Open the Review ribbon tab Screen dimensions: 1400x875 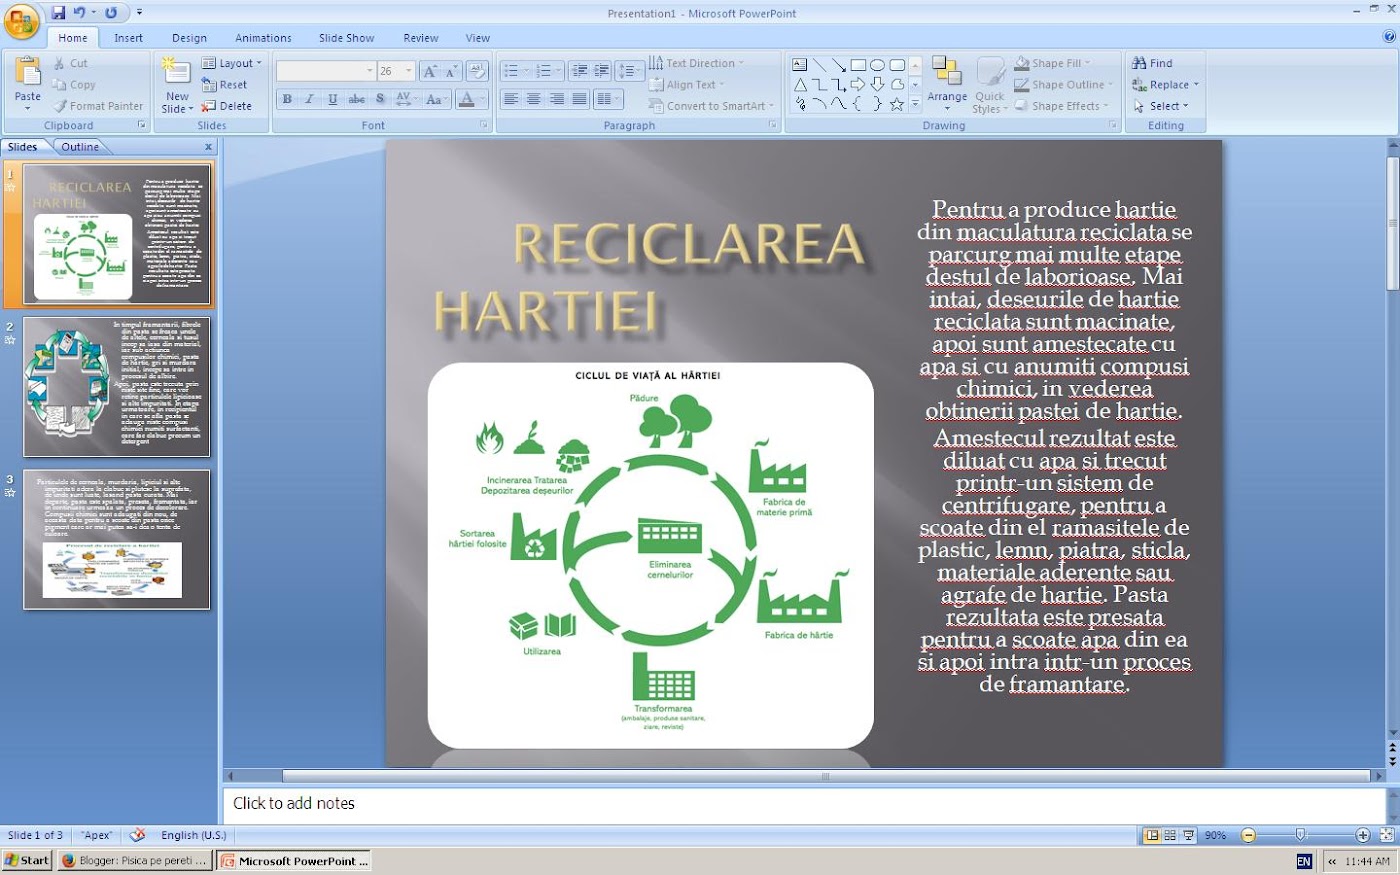point(421,38)
